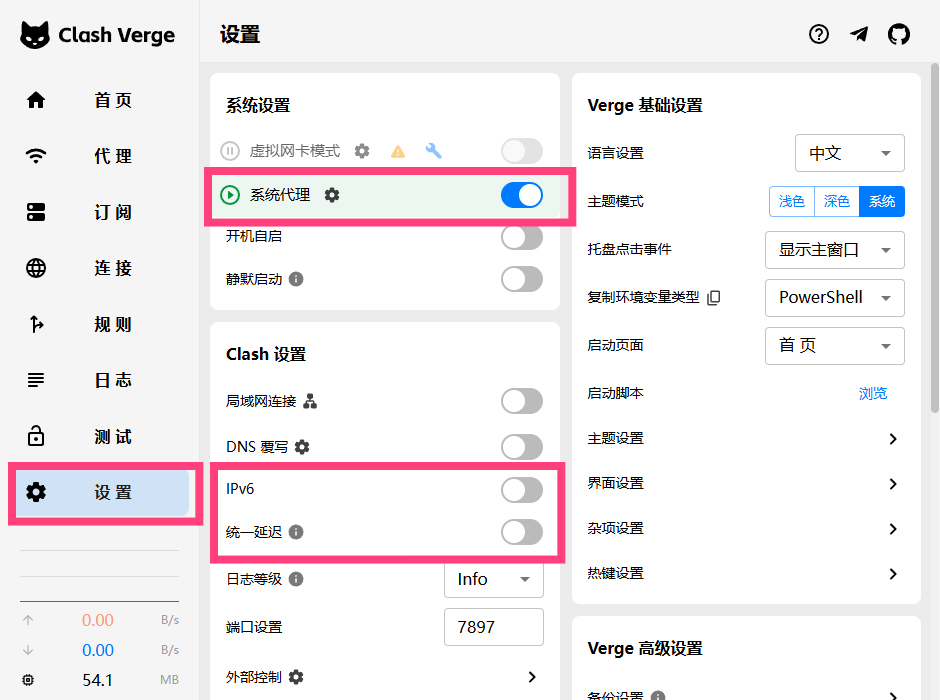Click the copy icon beside 复制环境变量类型

click(713, 298)
